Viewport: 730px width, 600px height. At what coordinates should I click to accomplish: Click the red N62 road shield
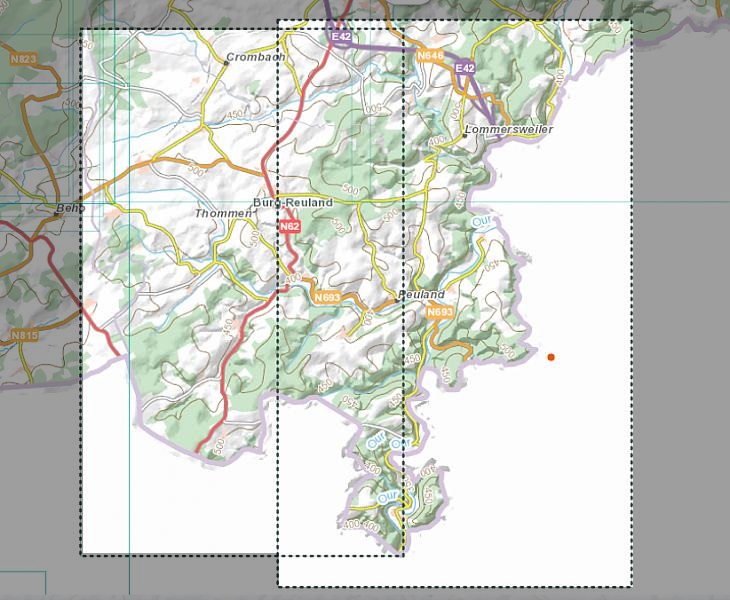pos(290,227)
